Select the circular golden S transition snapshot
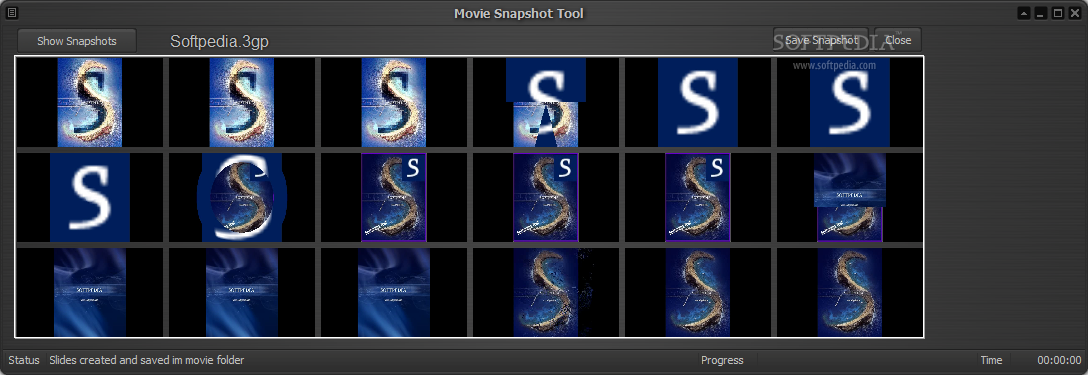 [x=241, y=197]
